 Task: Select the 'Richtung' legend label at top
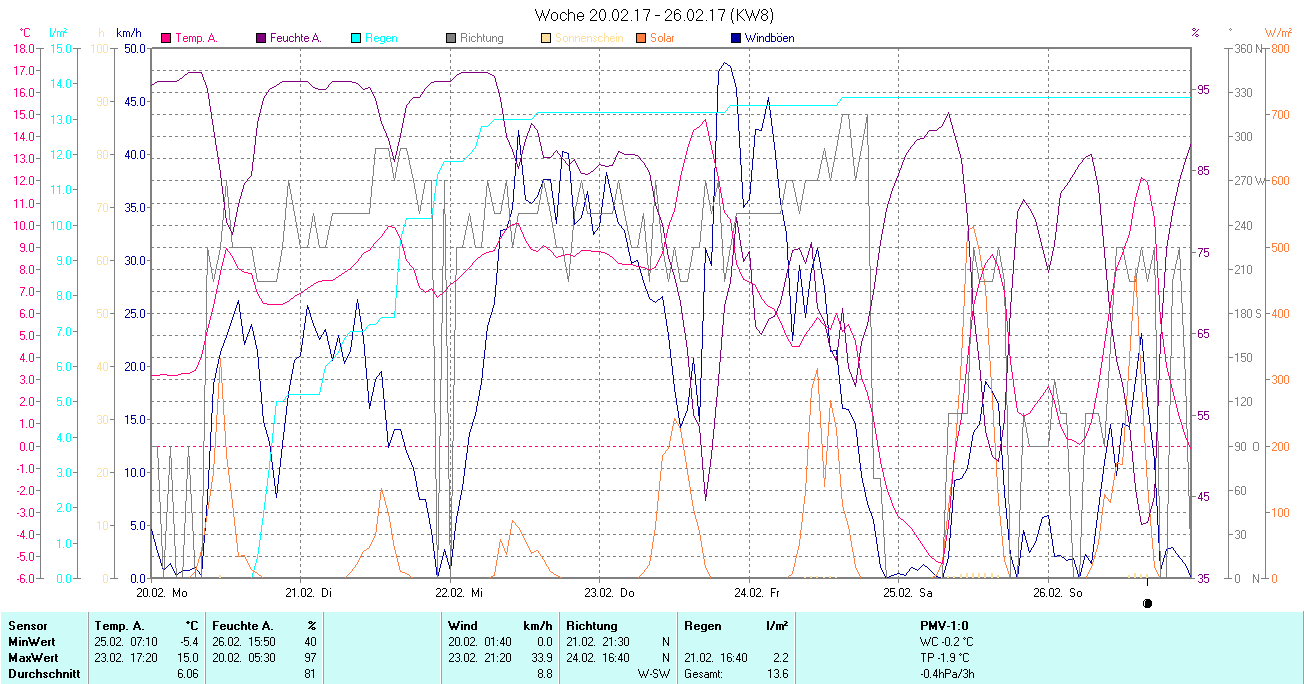tap(482, 38)
